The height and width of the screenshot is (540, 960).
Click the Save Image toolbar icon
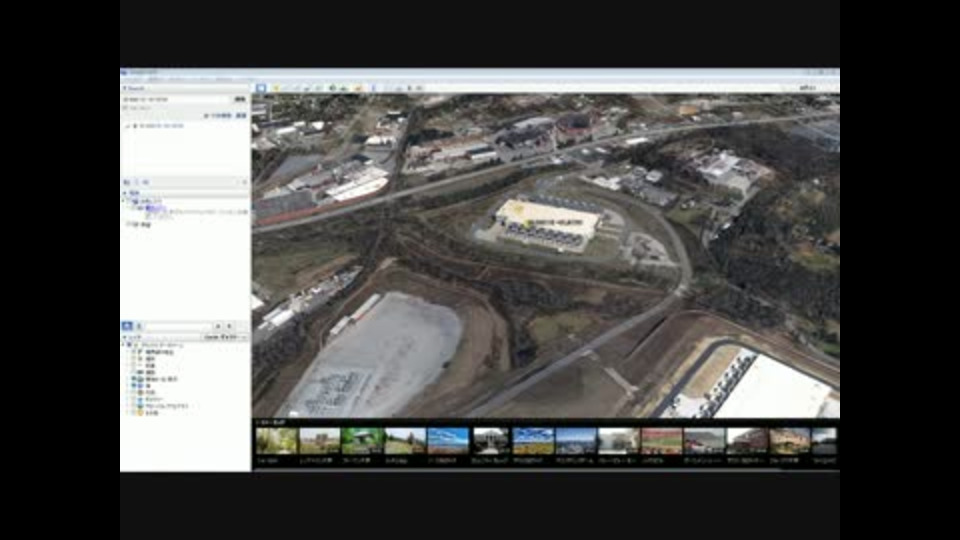coord(410,88)
